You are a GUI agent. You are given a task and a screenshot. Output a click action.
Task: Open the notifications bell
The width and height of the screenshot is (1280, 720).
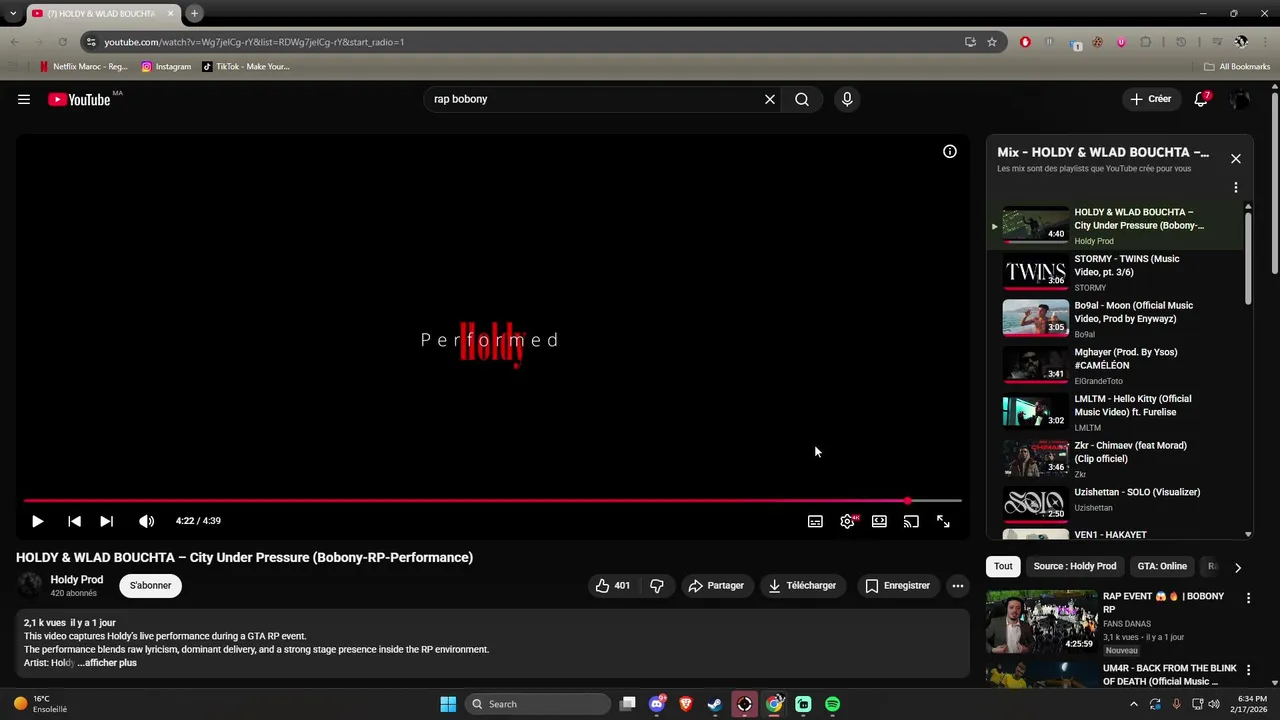point(1202,99)
